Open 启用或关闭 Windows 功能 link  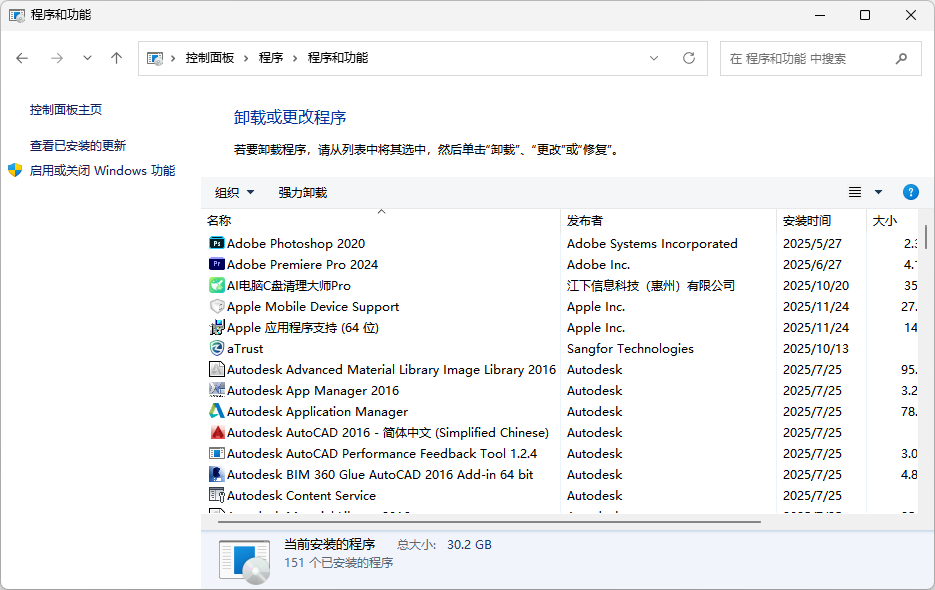(x=102, y=171)
